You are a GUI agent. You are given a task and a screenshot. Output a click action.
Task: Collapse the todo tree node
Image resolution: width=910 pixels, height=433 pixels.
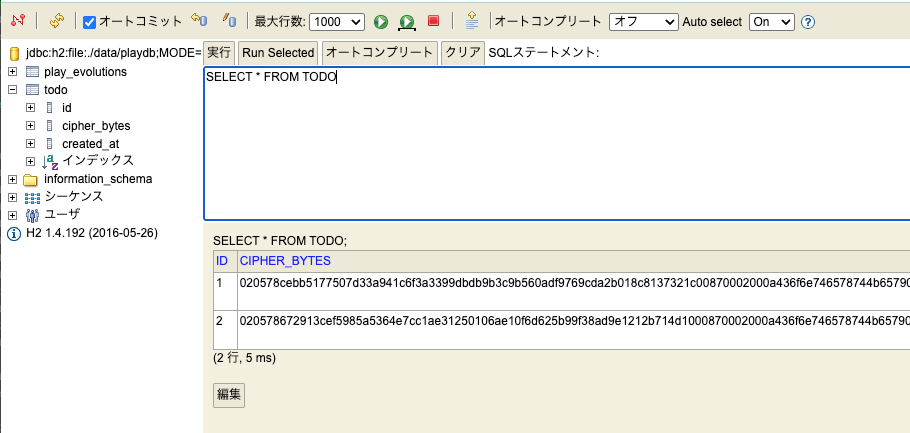tap(12, 90)
